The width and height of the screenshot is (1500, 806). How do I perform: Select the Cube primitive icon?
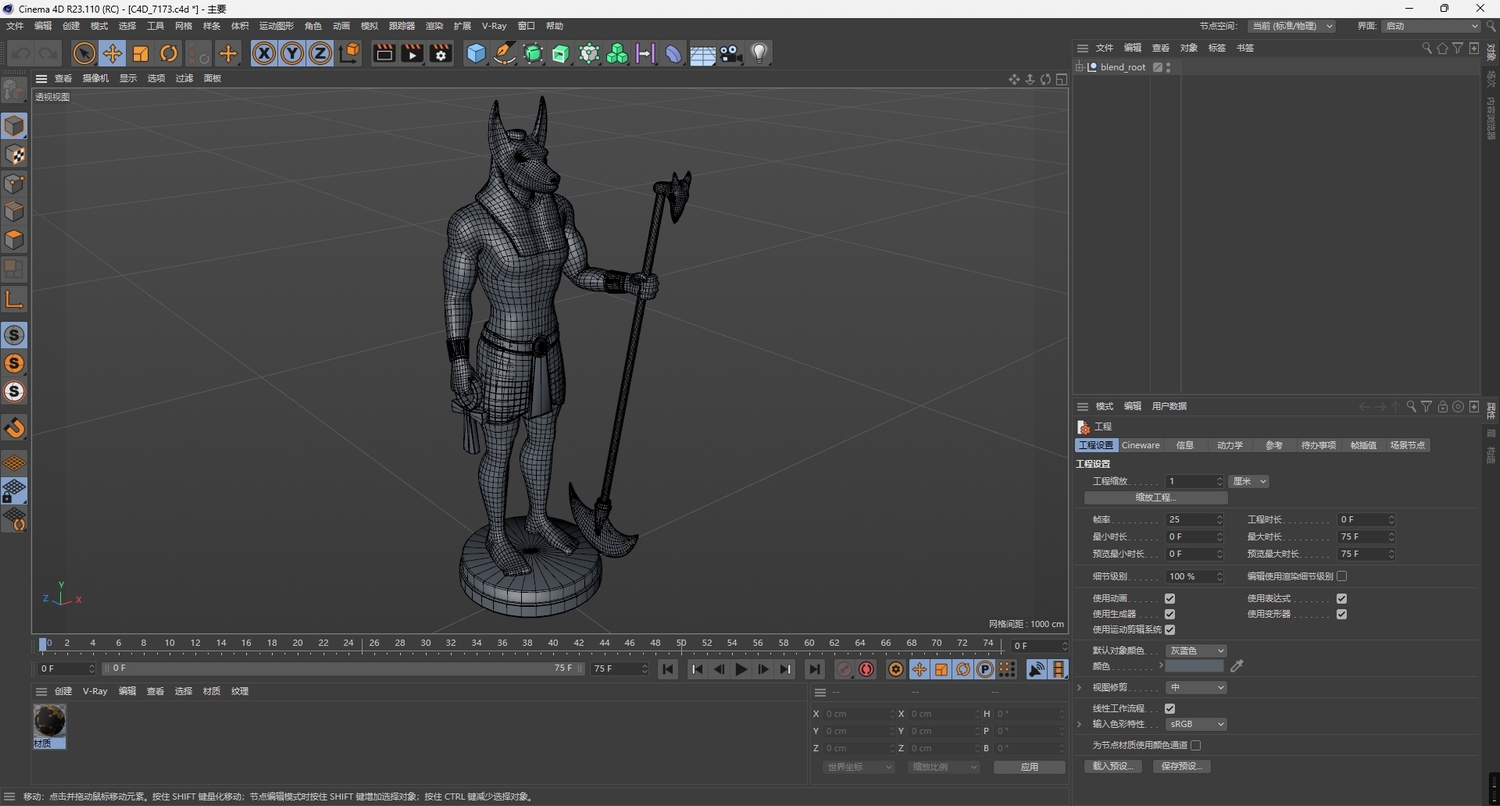476,53
